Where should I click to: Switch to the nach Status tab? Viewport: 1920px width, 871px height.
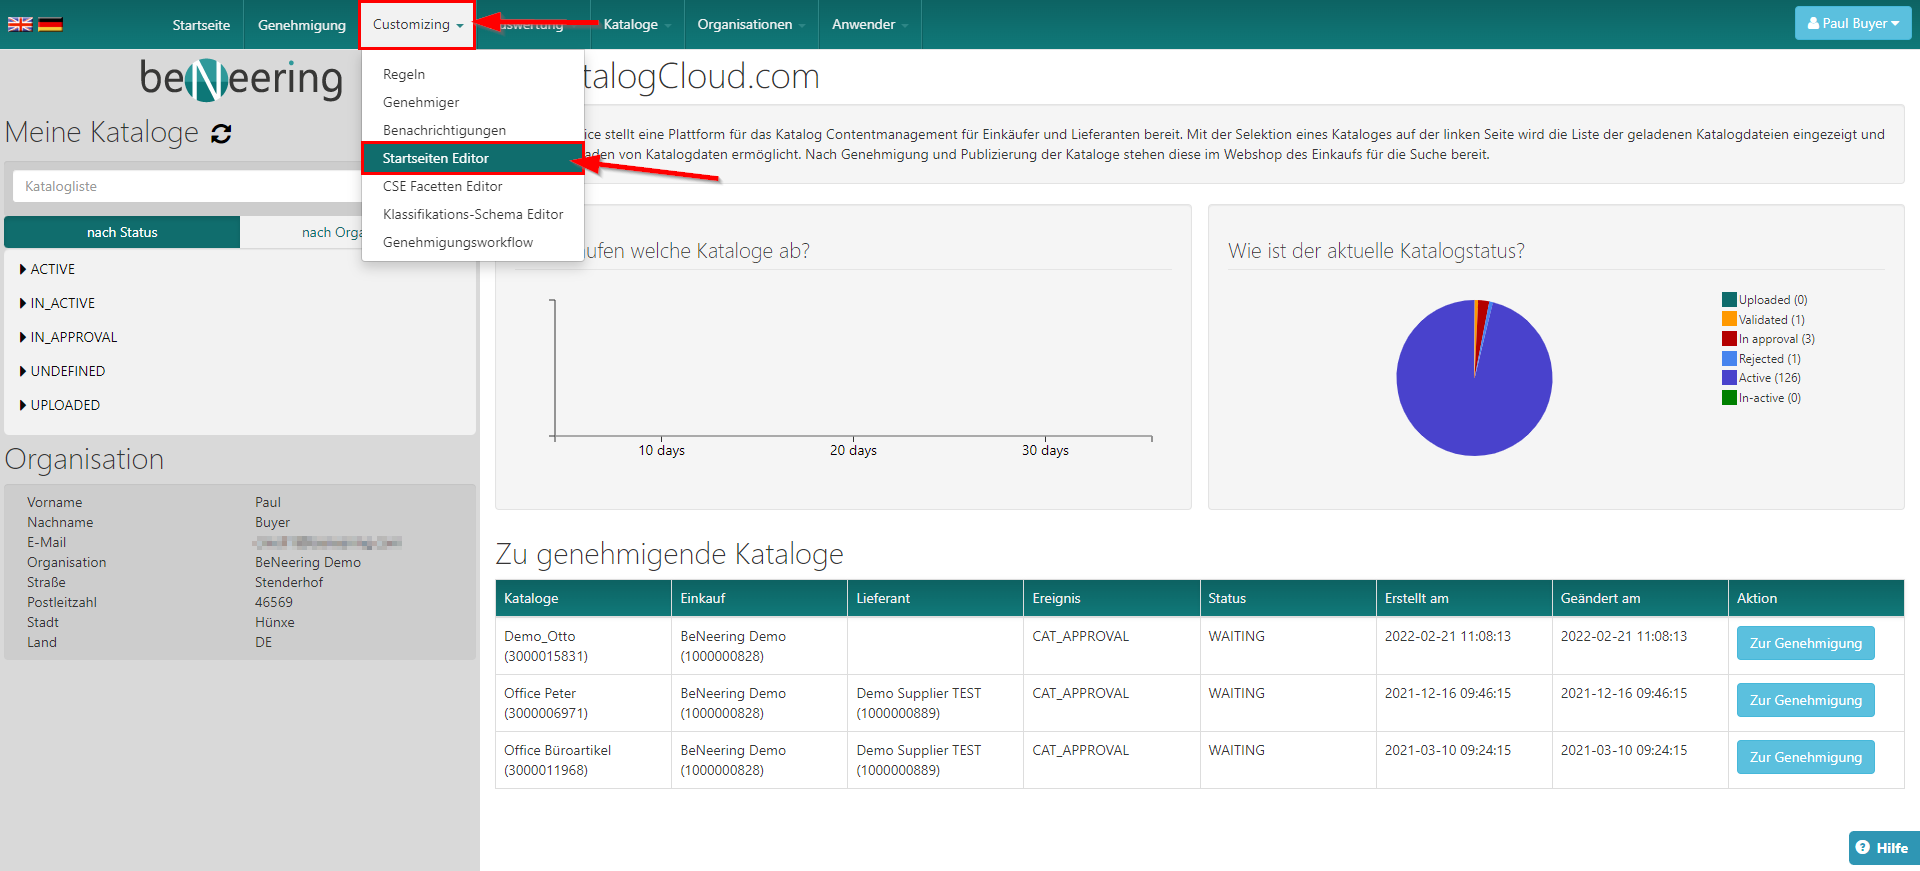[122, 232]
